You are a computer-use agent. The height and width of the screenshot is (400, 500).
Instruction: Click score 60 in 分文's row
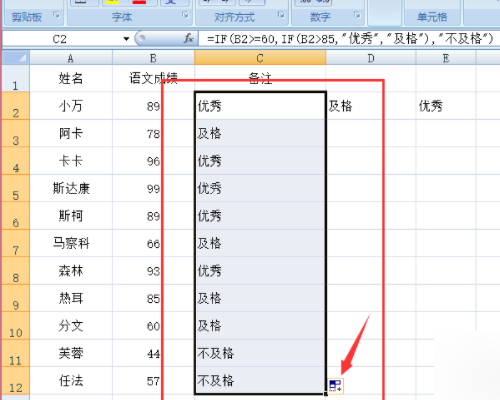pos(153,326)
